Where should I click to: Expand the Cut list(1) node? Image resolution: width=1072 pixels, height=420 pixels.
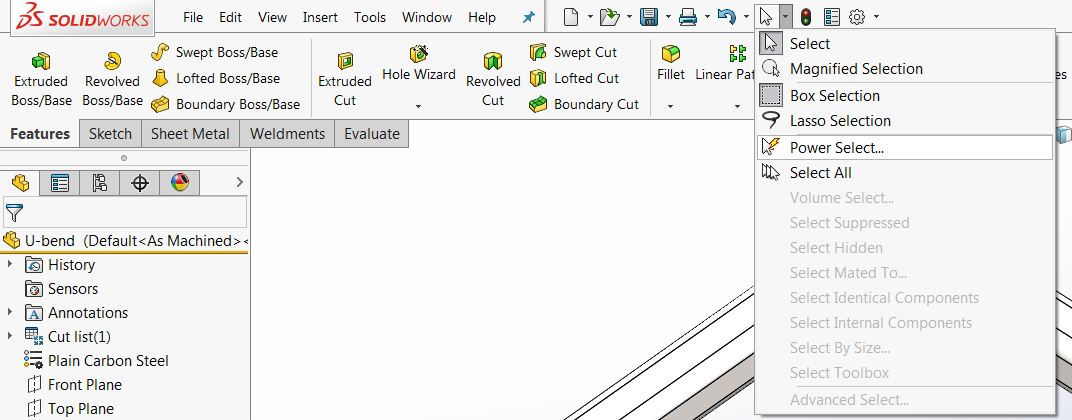(x=10, y=336)
